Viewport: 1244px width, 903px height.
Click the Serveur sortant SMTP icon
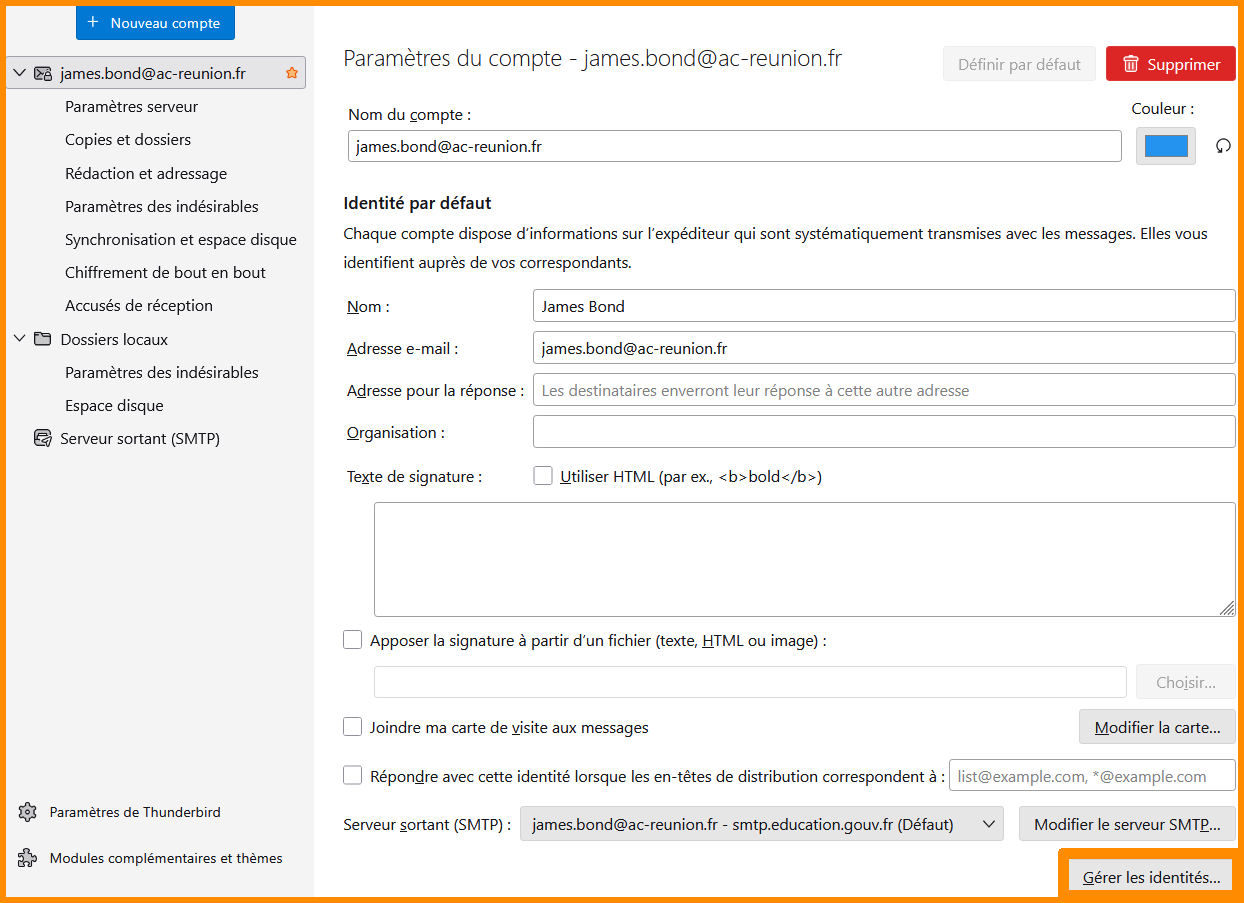tap(42, 438)
